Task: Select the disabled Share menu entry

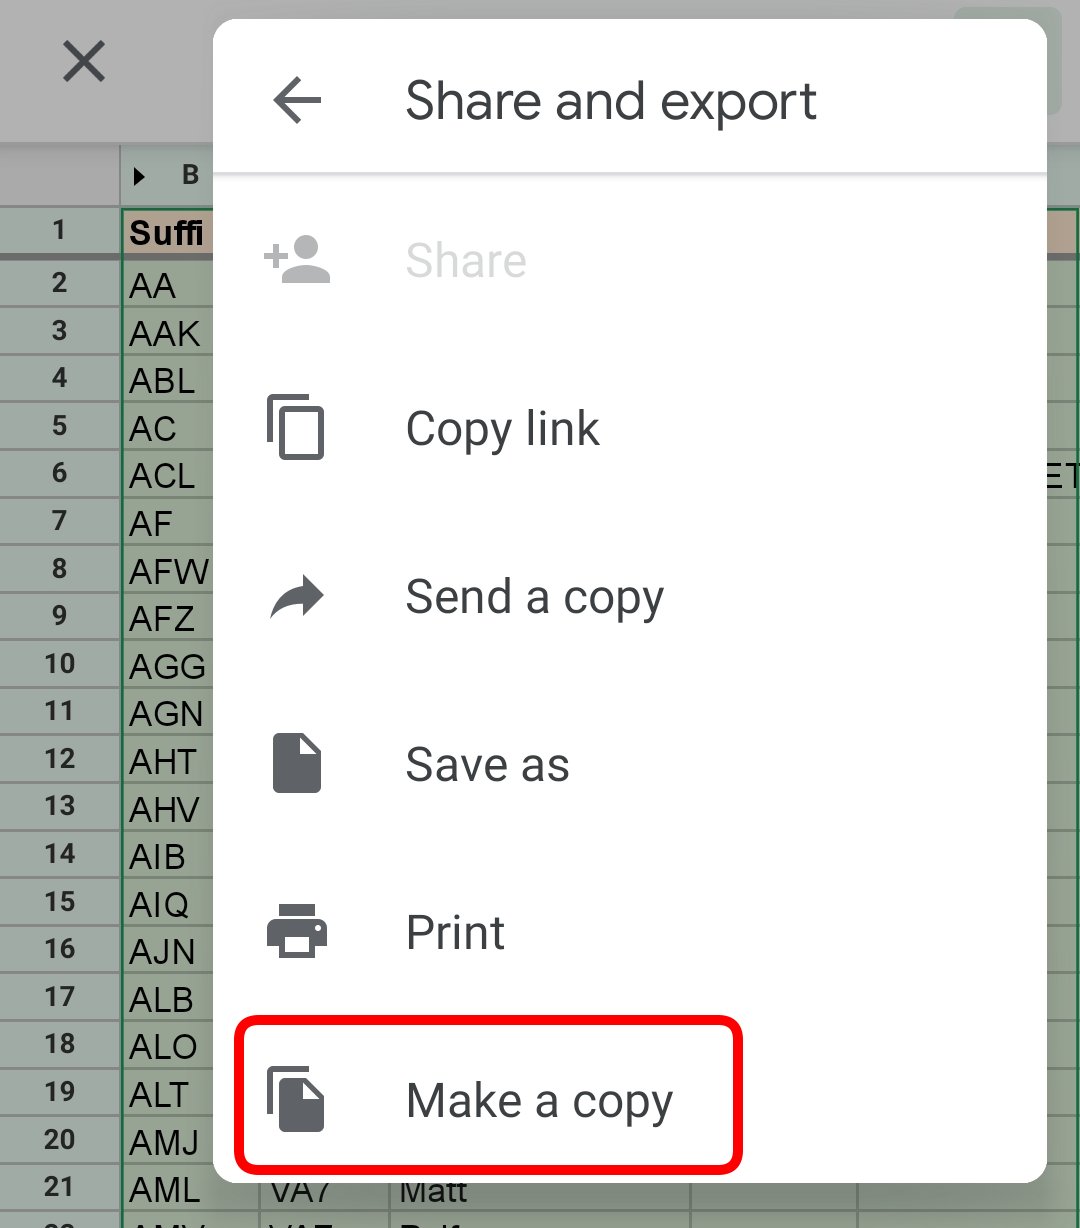Action: [630, 260]
